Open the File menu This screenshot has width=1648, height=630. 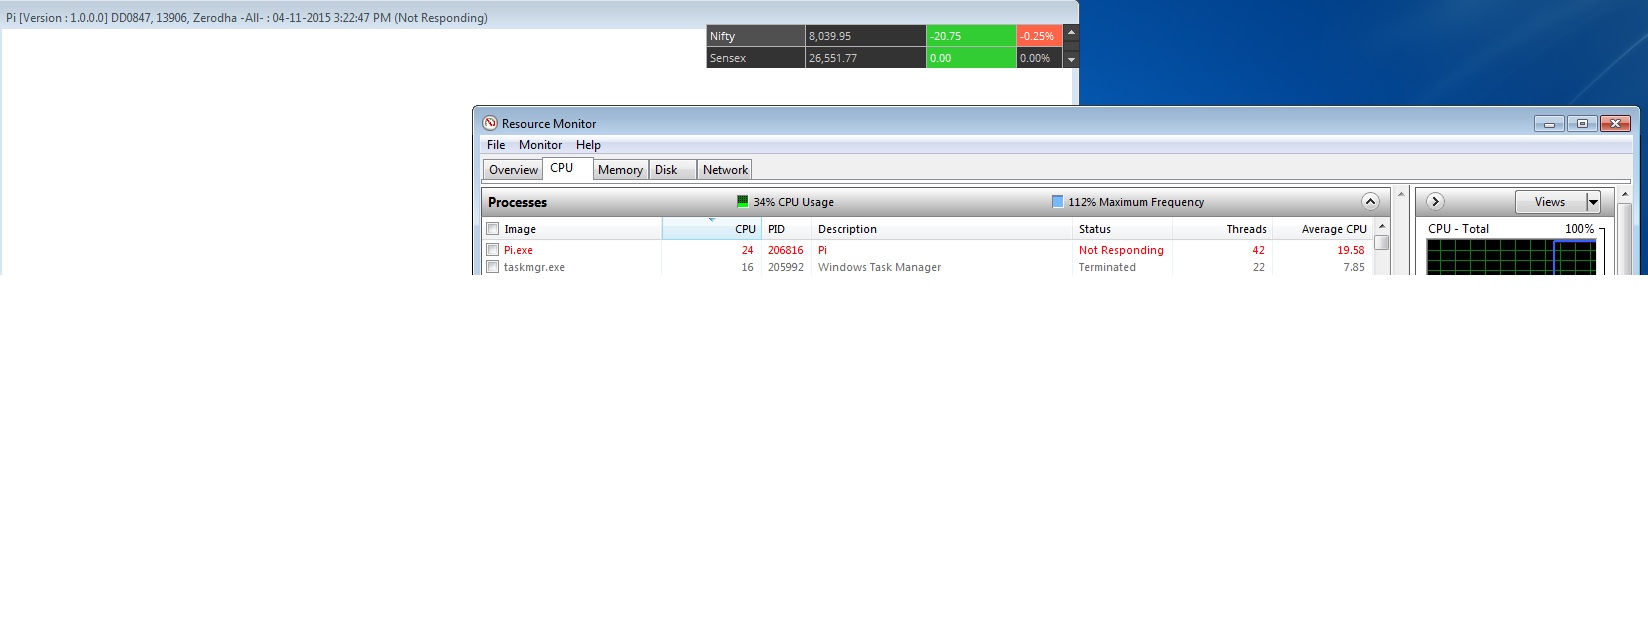coord(496,145)
